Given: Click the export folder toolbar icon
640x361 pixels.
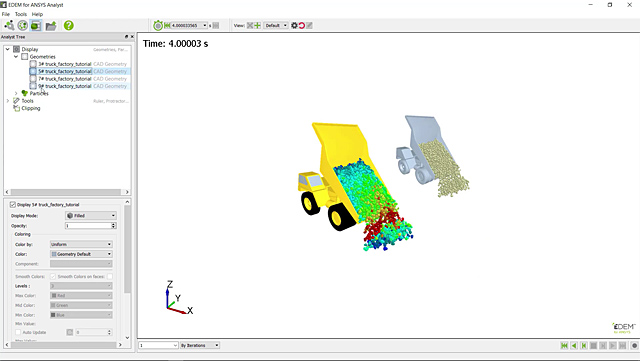Looking at the screenshot, I should (x=51, y=26).
